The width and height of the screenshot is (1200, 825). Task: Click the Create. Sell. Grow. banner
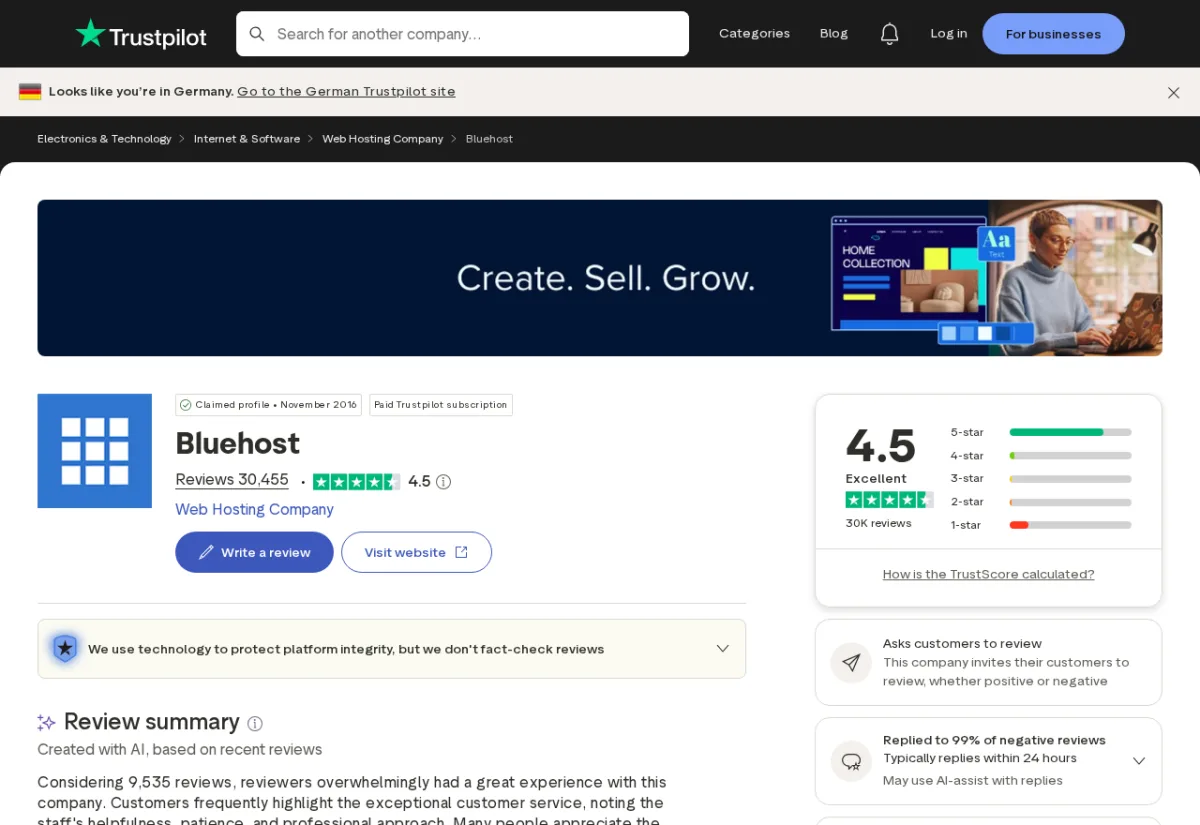pyautogui.click(x=600, y=278)
